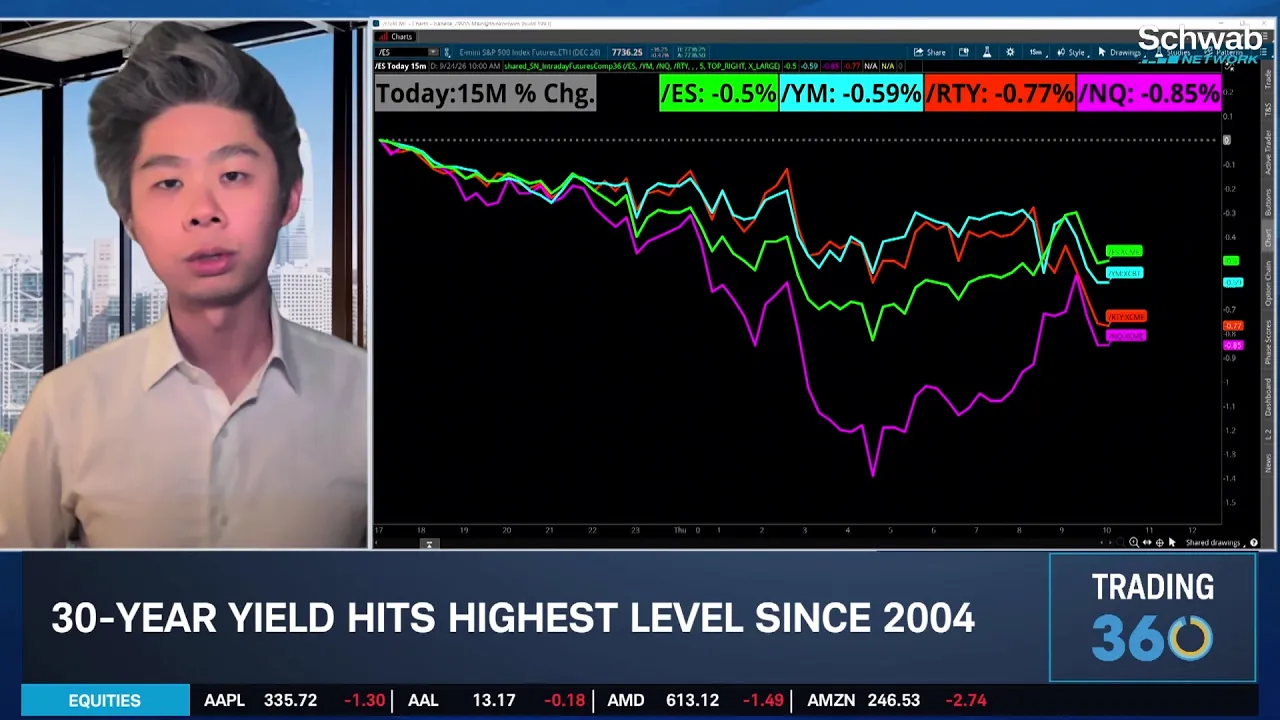Open the Style menu

coord(1071,52)
